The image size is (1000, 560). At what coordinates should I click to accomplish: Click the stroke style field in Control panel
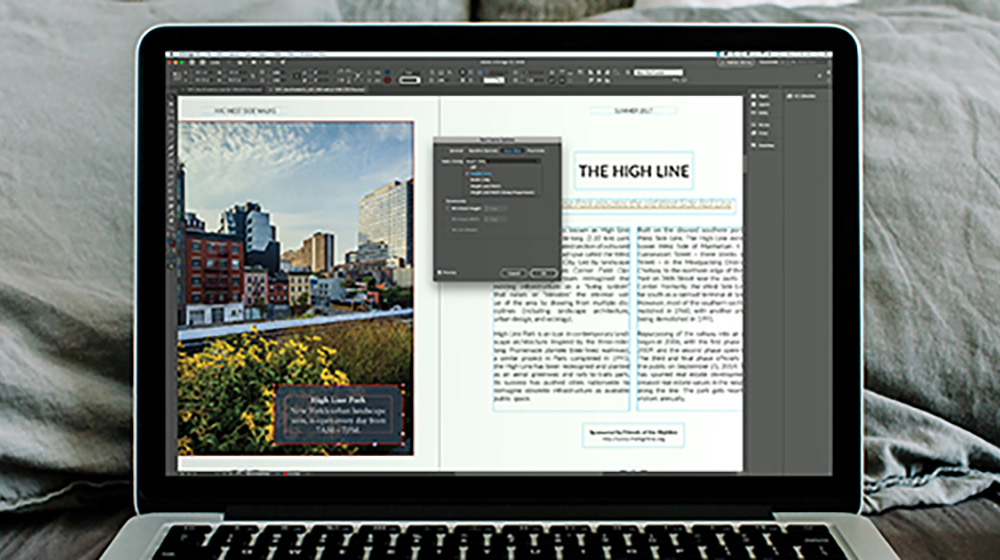tap(409, 80)
